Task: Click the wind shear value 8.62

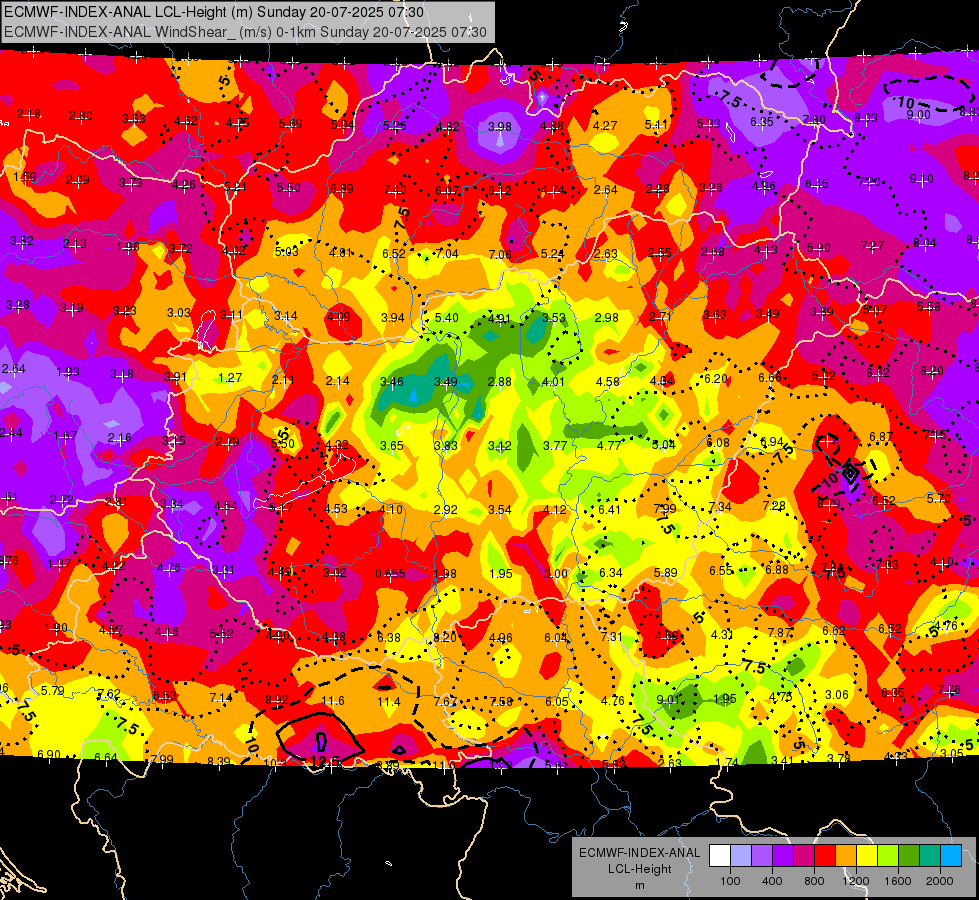Action: tap(878, 373)
